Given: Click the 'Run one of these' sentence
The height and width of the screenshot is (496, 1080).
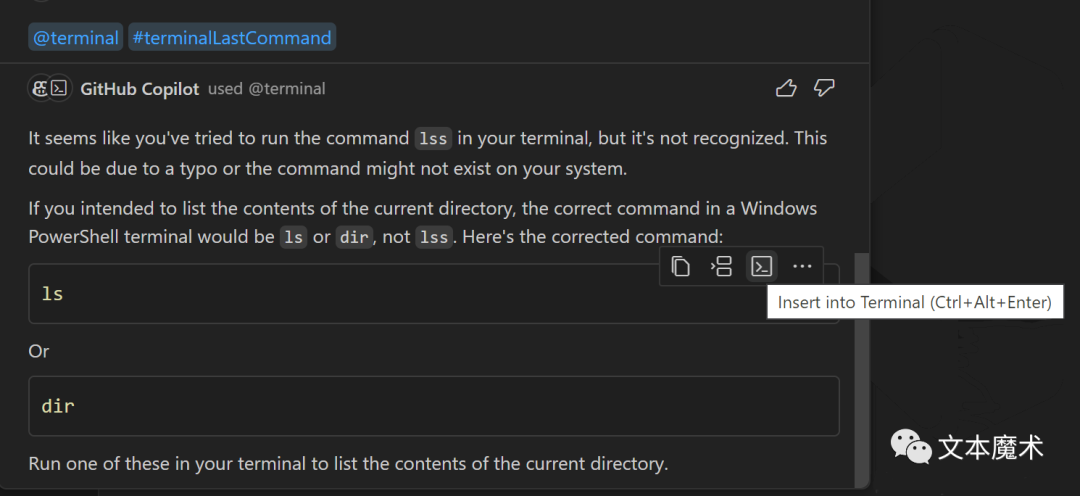Looking at the screenshot, I should (x=349, y=464).
